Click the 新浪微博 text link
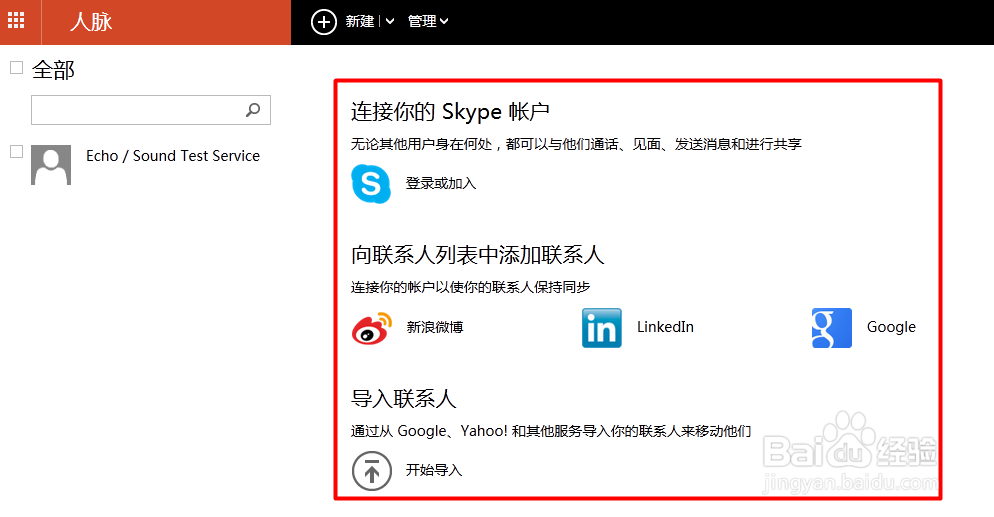994x517 pixels. tap(435, 328)
